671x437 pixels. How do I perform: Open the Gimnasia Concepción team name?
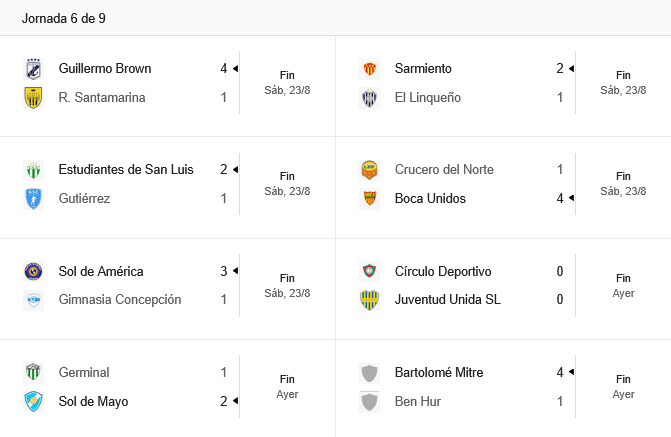pos(120,300)
